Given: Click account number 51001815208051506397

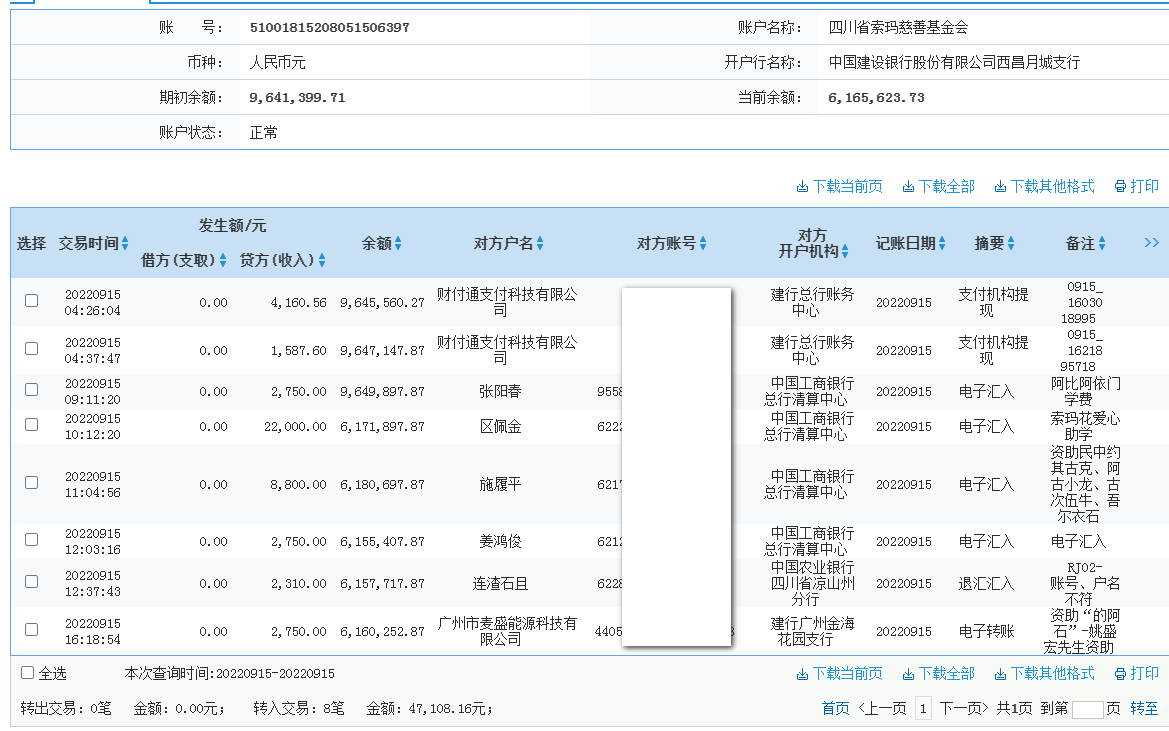Looking at the screenshot, I should click(330, 28).
